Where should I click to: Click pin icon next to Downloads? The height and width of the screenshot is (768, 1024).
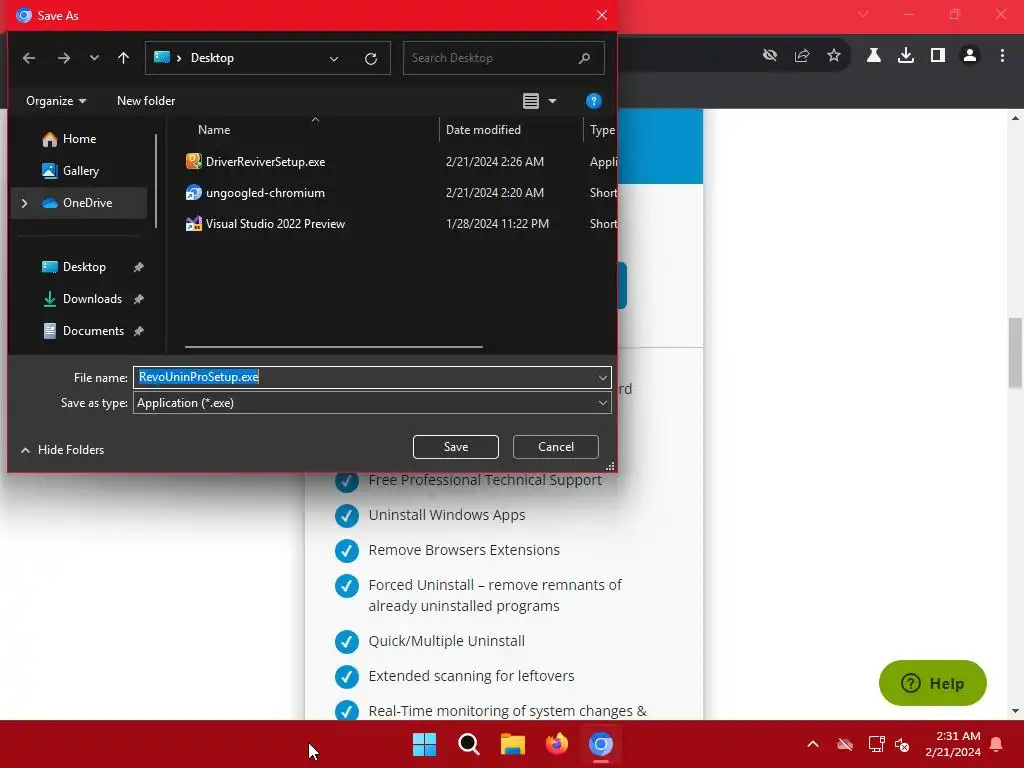[138, 299]
